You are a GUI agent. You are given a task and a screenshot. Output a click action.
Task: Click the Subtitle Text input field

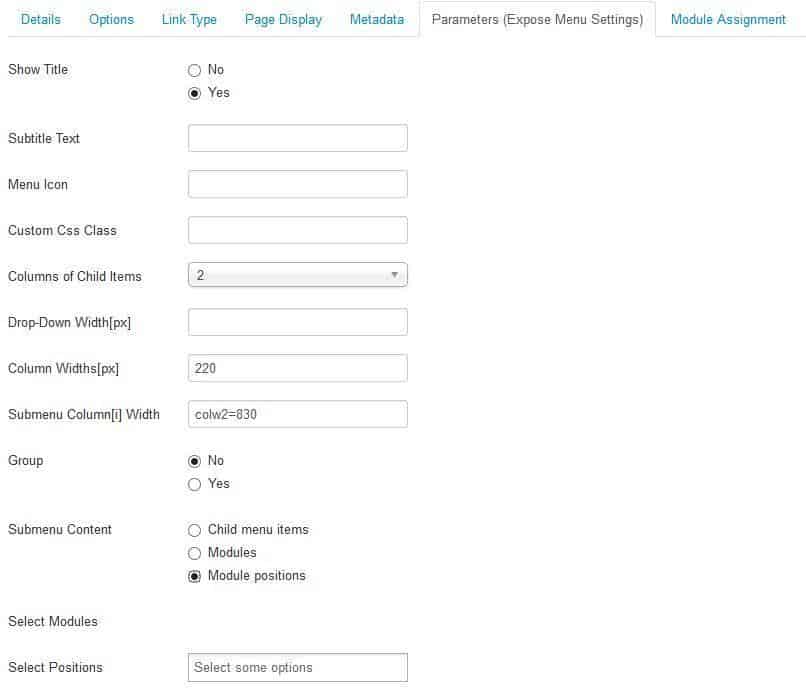coord(297,138)
